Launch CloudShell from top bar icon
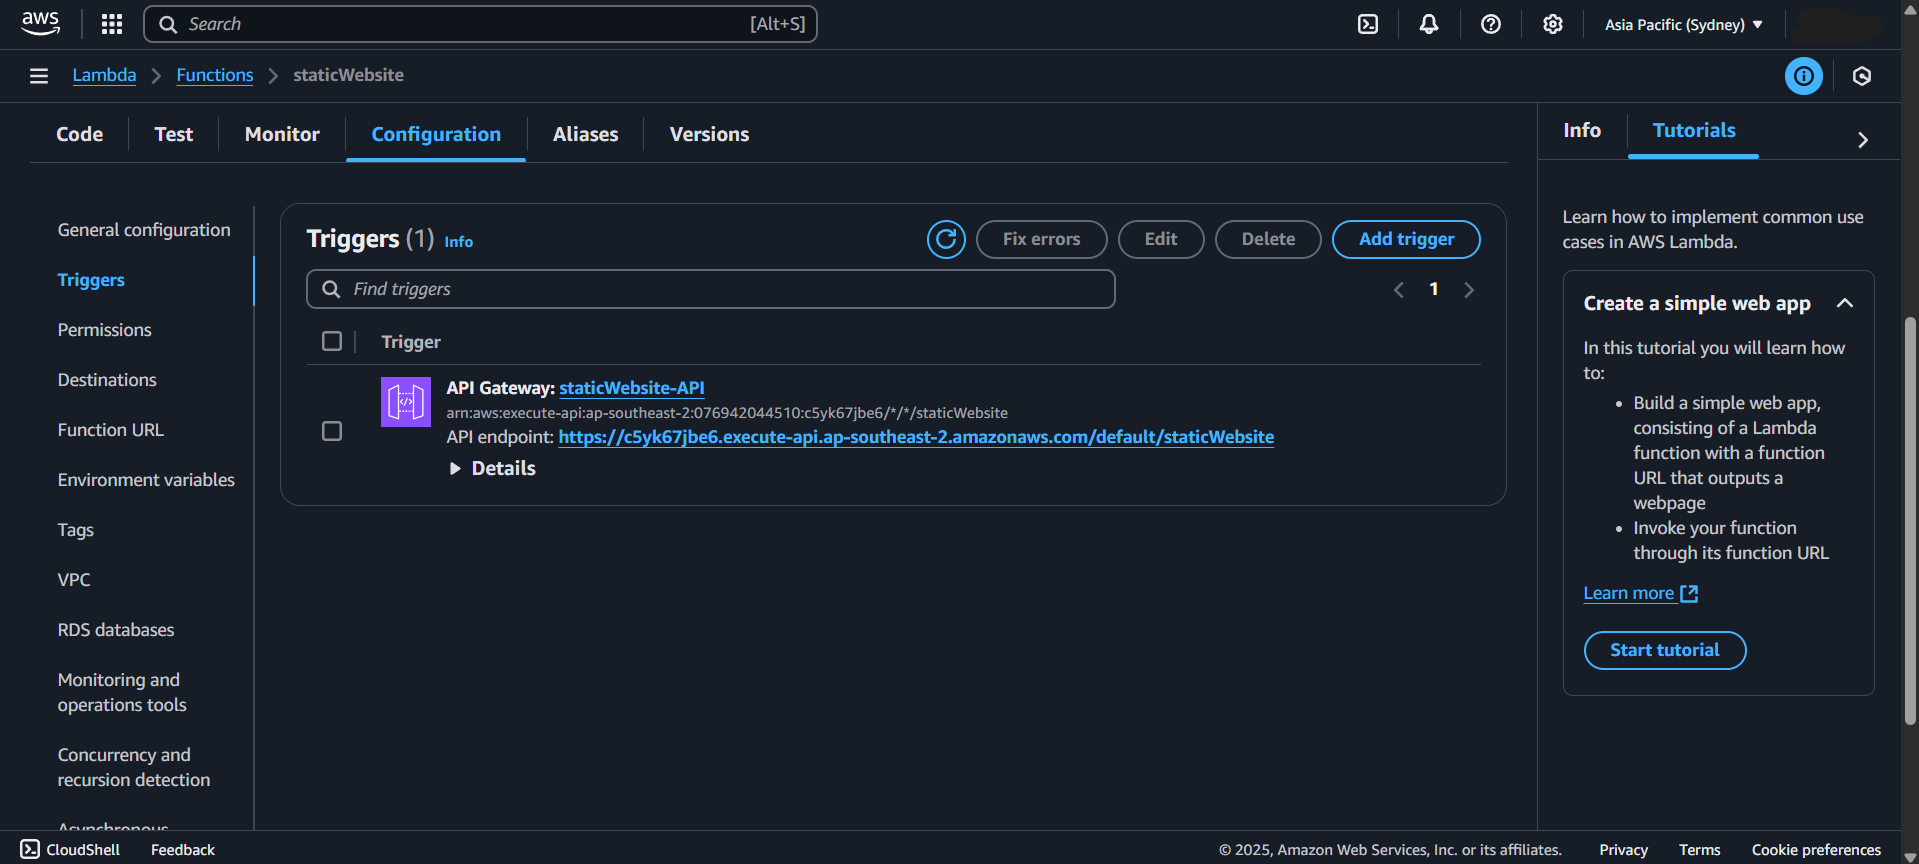The width and height of the screenshot is (1919, 864). coord(1368,24)
